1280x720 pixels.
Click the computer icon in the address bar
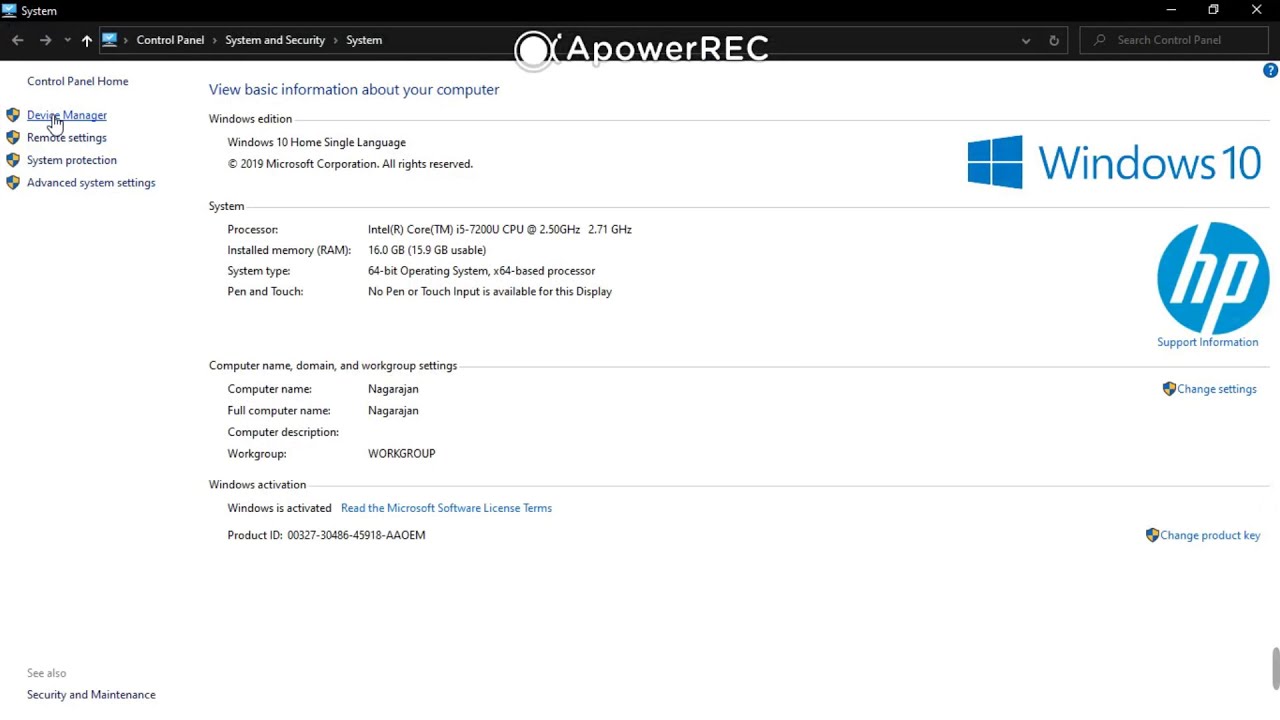click(110, 40)
